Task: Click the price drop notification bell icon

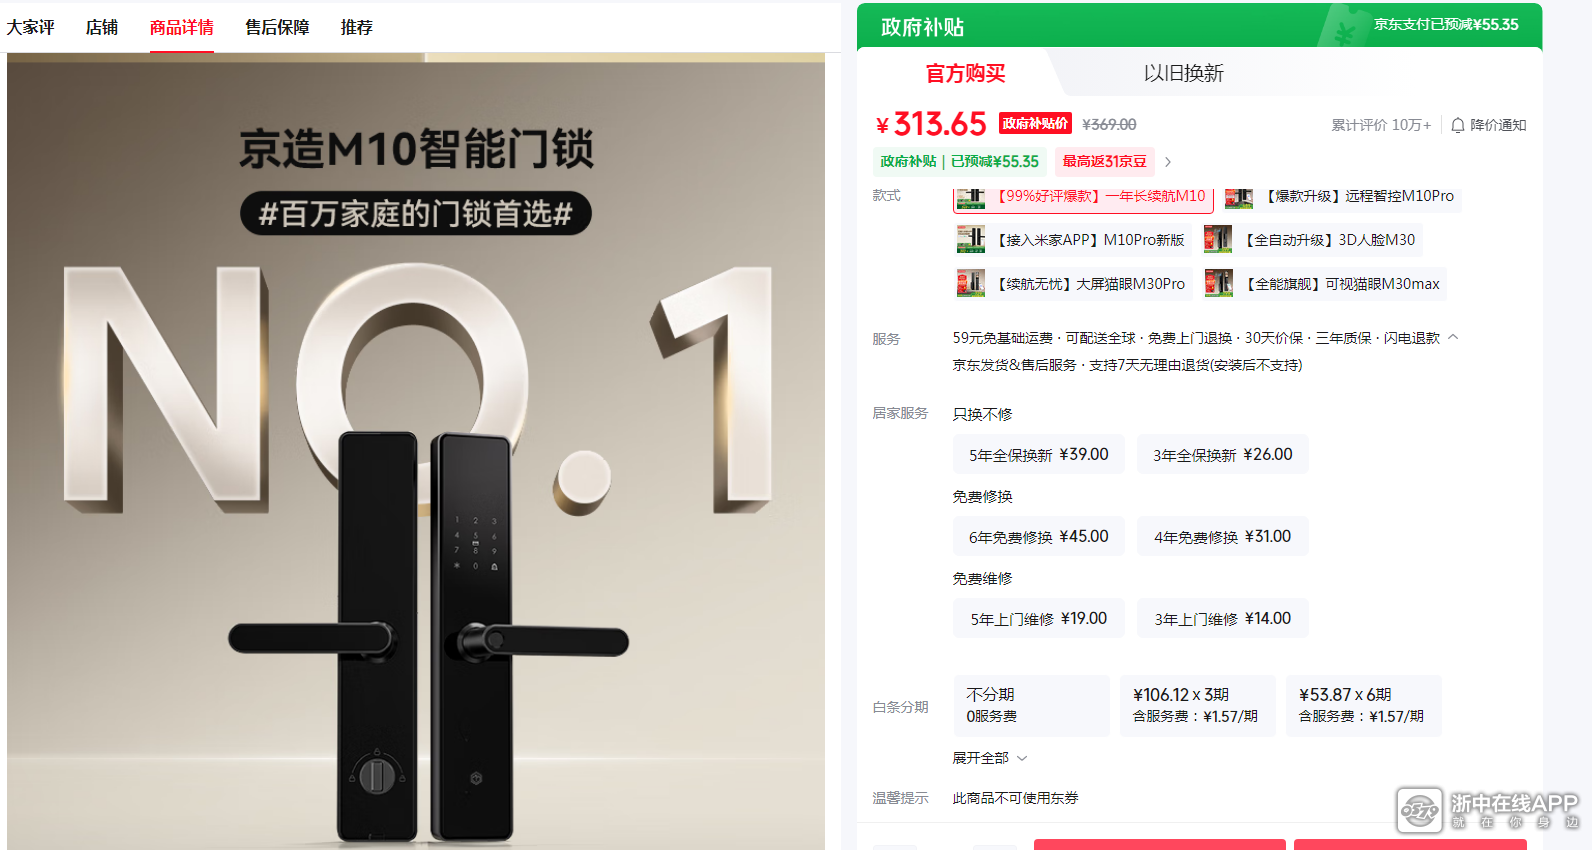Action: (x=1458, y=125)
